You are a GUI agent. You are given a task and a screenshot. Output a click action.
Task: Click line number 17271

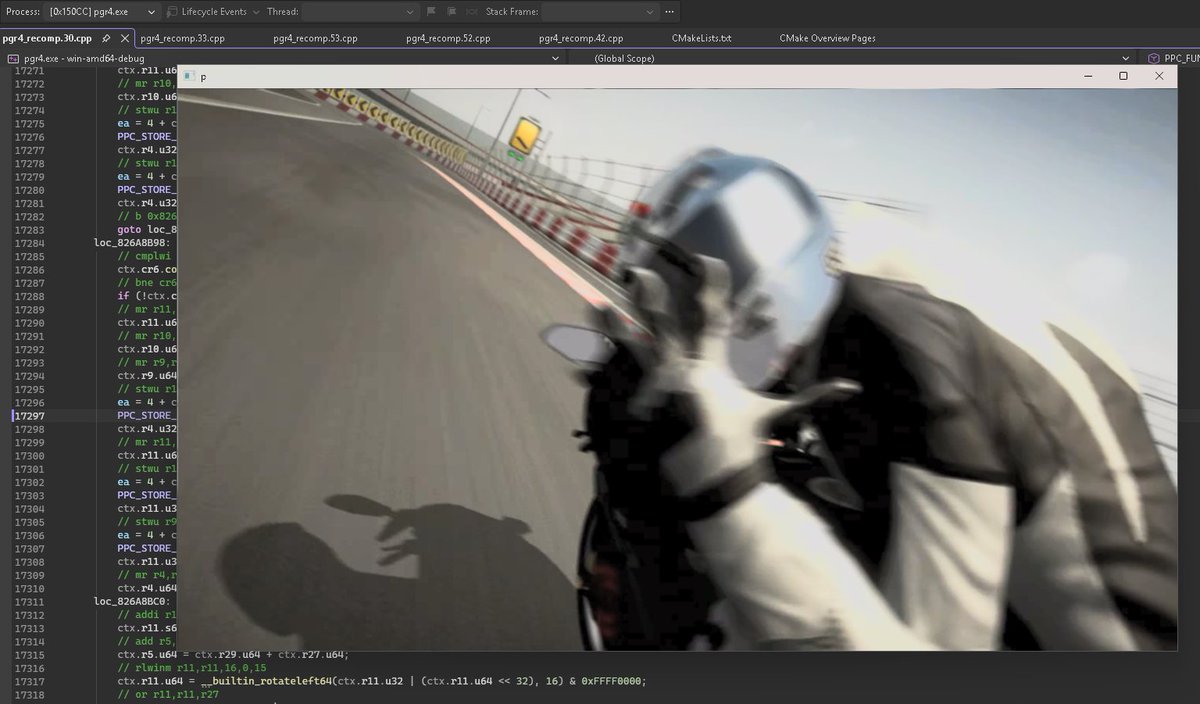(x=29, y=72)
